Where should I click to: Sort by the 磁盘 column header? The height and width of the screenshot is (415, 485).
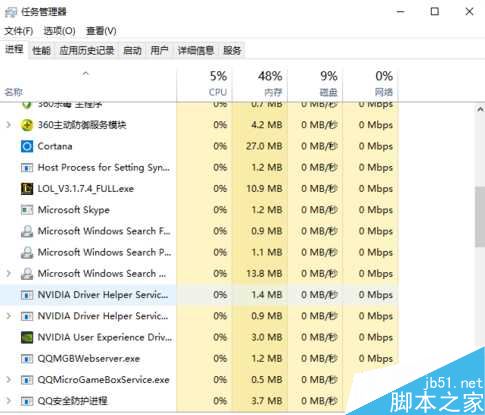(315, 85)
